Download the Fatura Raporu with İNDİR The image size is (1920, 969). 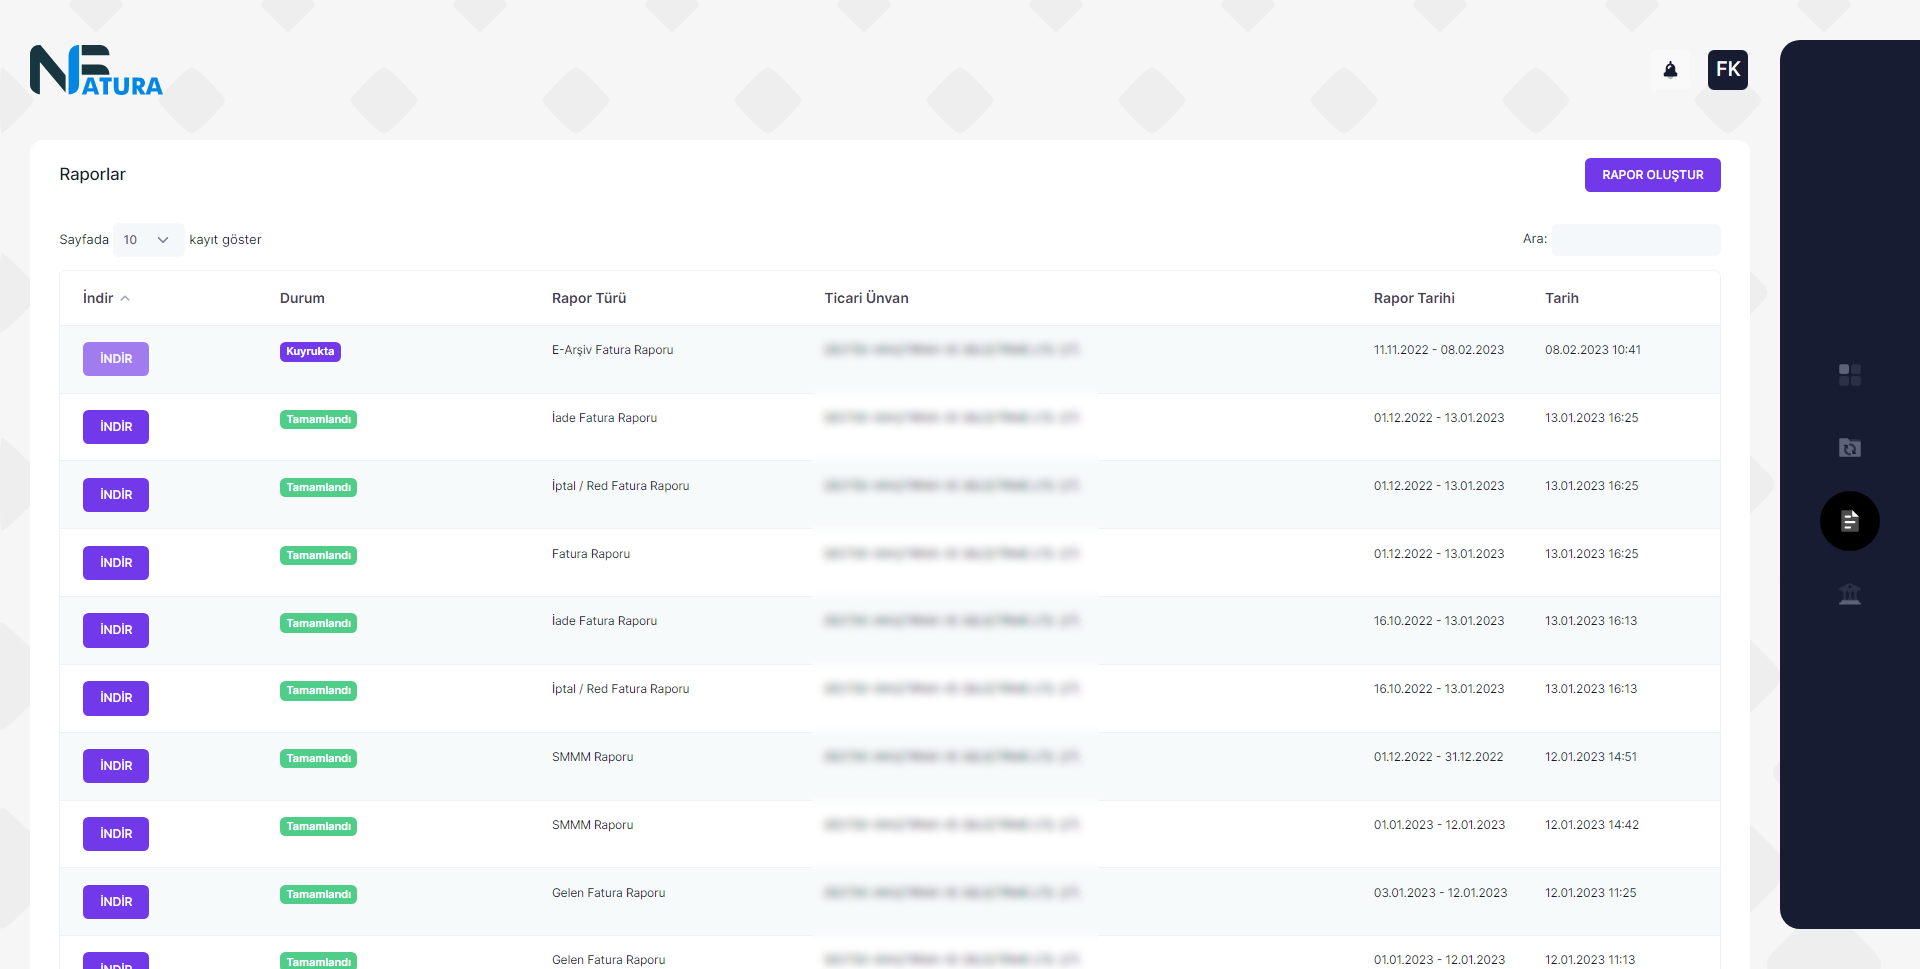(116, 563)
